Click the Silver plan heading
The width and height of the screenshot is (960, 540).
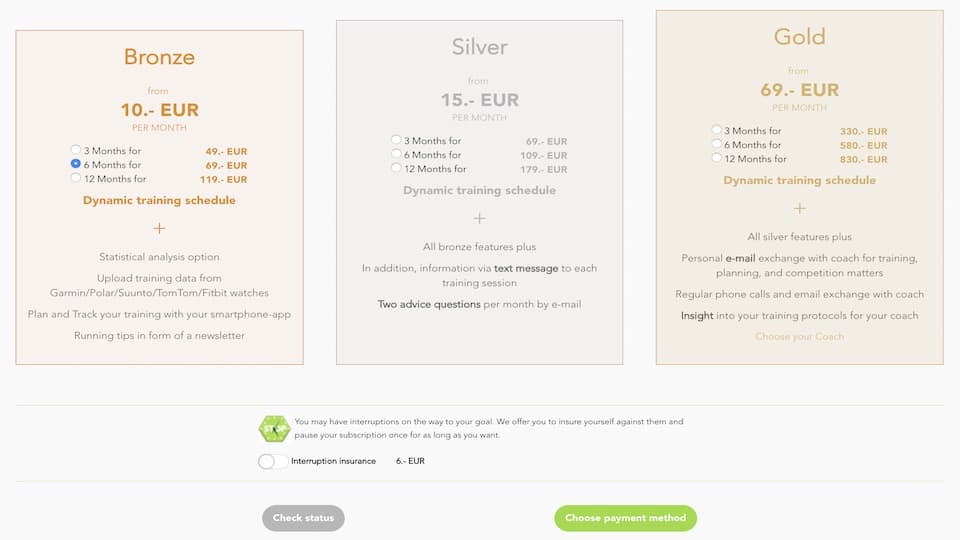[x=479, y=47]
